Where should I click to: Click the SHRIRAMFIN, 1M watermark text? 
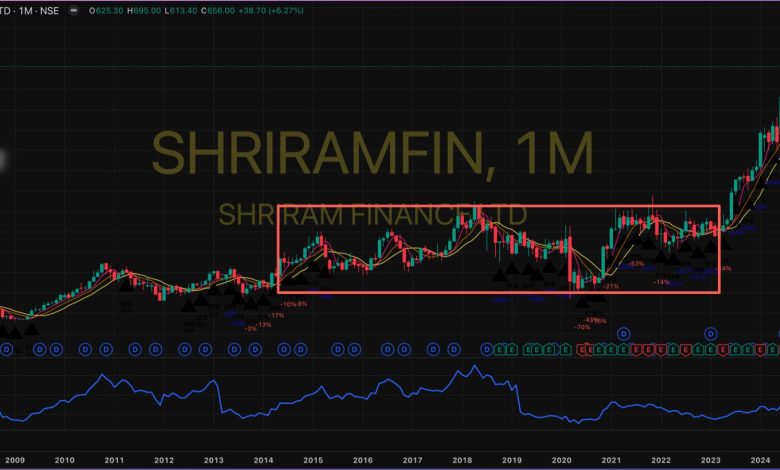pos(372,152)
